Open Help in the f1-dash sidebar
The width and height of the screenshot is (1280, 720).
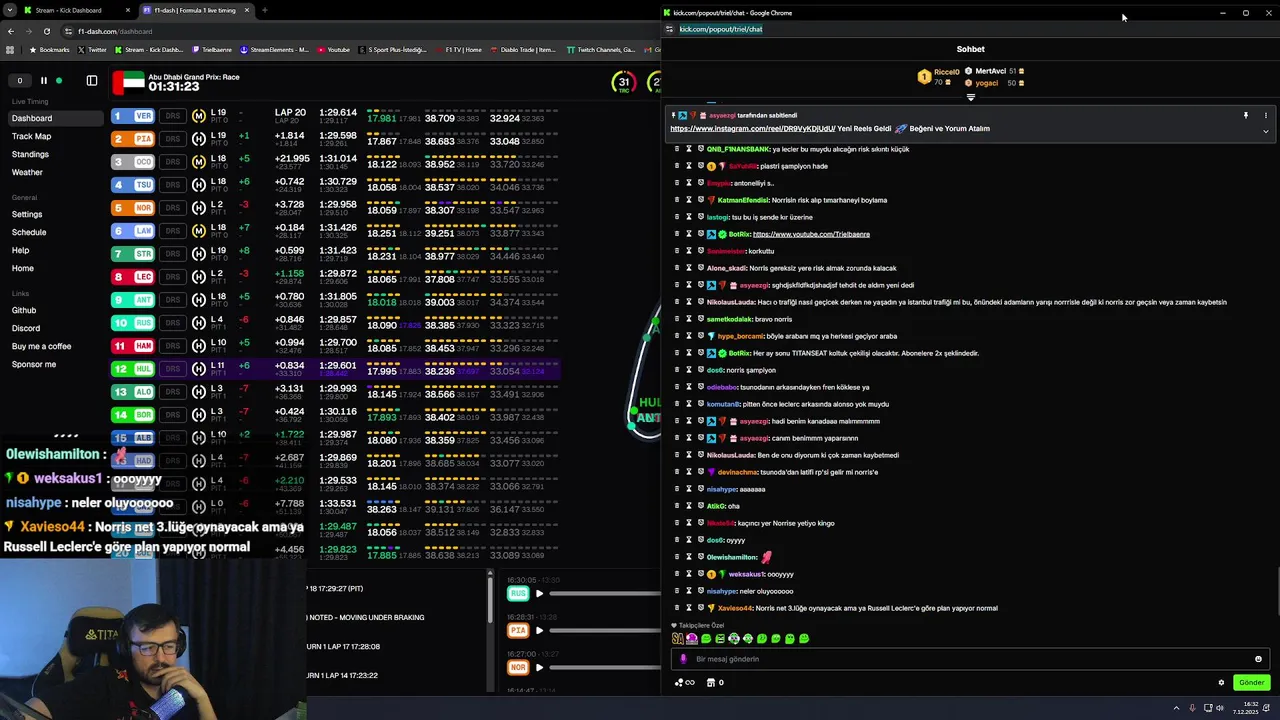click(20, 250)
